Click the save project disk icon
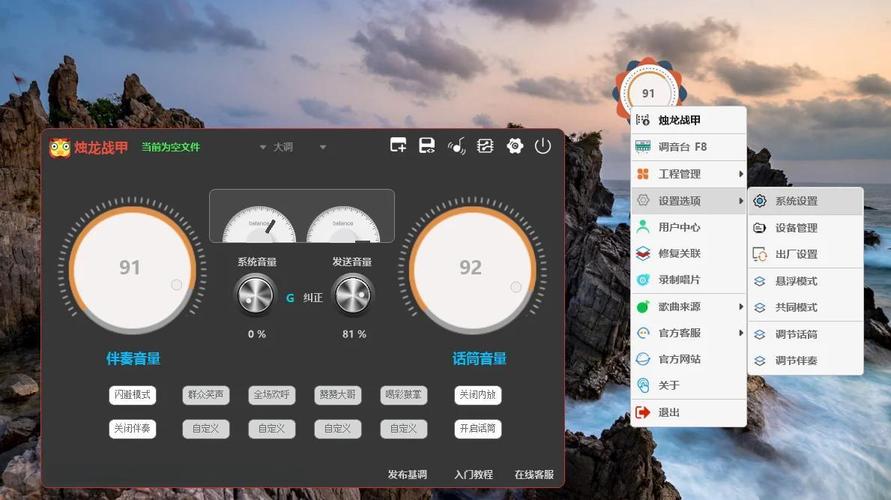891x500 pixels. pyautogui.click(x=427, y=145)
